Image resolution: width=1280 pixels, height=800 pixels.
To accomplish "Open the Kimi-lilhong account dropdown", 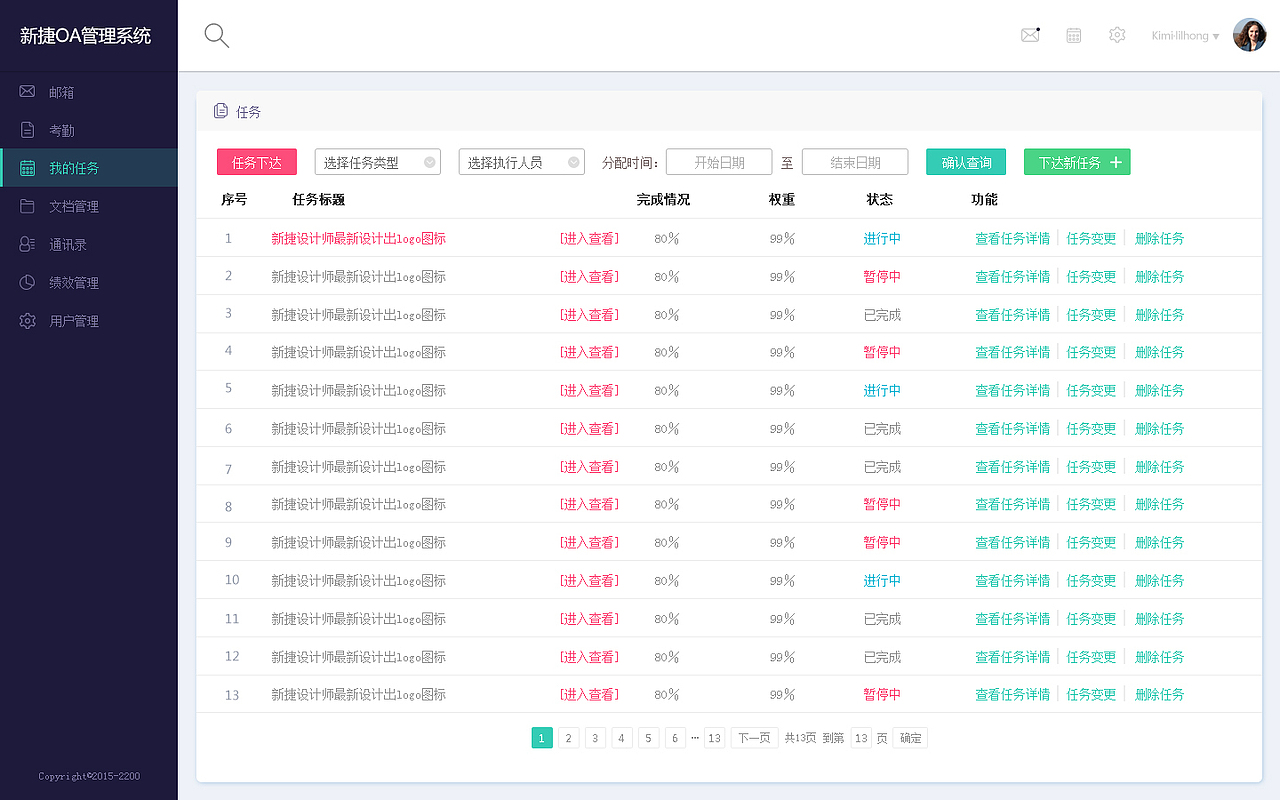I will [x=1185, y=35].
